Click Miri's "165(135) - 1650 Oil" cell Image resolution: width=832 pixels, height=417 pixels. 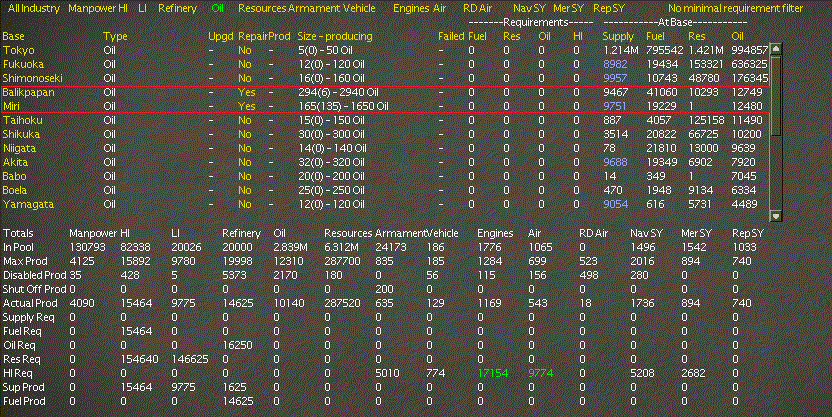click(x=343, y=106)
